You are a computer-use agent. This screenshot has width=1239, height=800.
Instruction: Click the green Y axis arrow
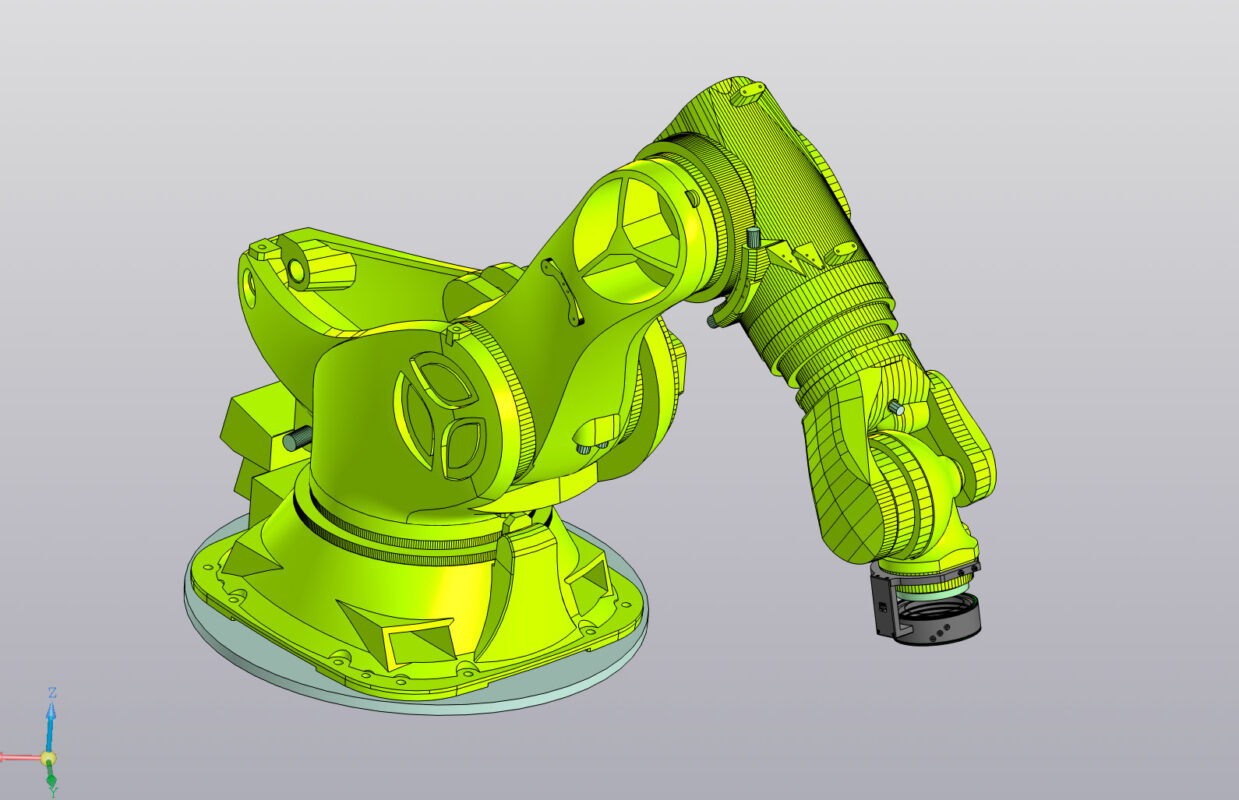pyautogui.click(x=50, y=781)
